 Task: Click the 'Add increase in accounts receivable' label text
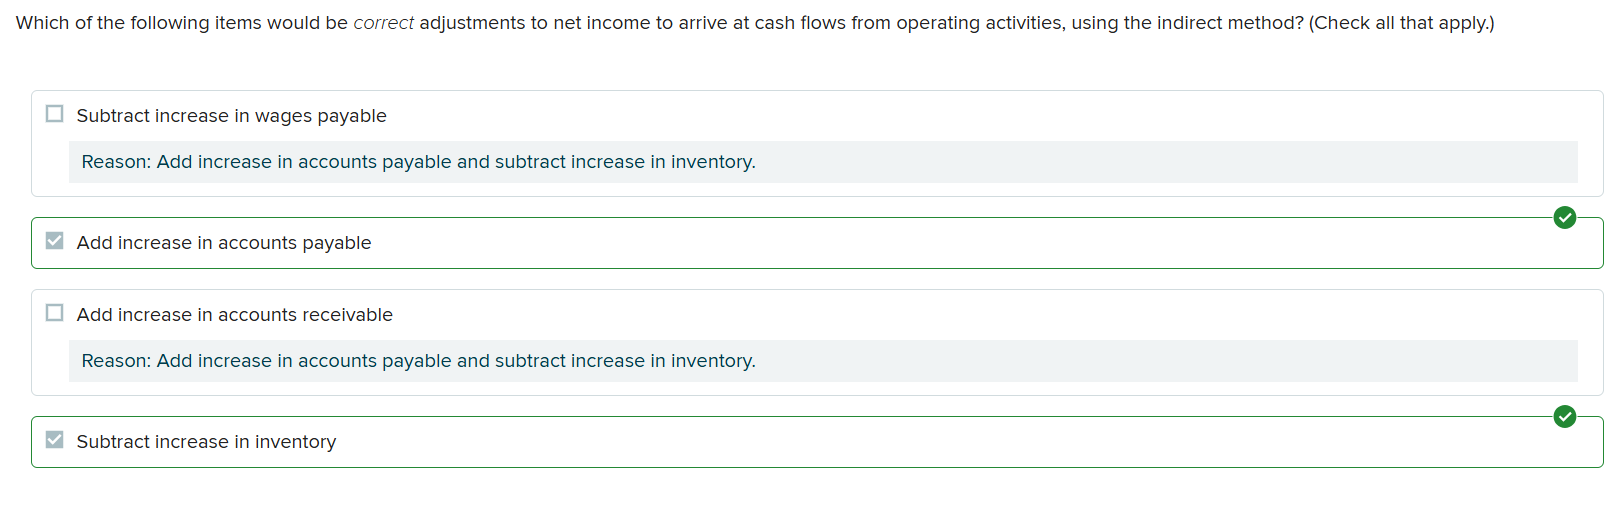(235, 315)
